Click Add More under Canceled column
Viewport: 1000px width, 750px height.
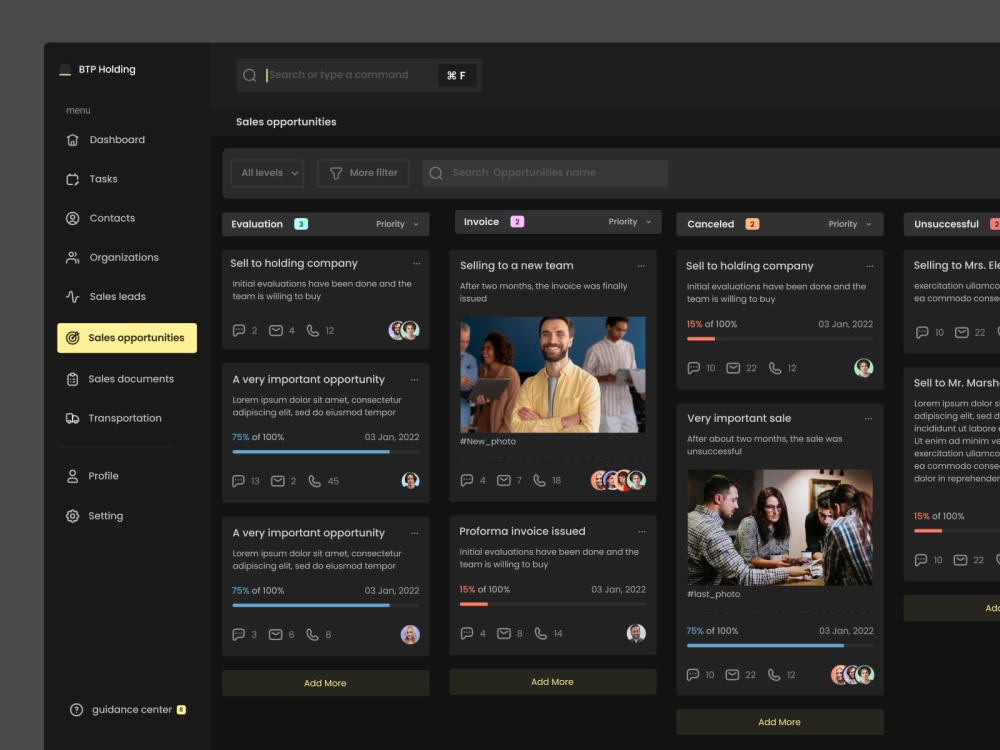click(x=779, y=722)
